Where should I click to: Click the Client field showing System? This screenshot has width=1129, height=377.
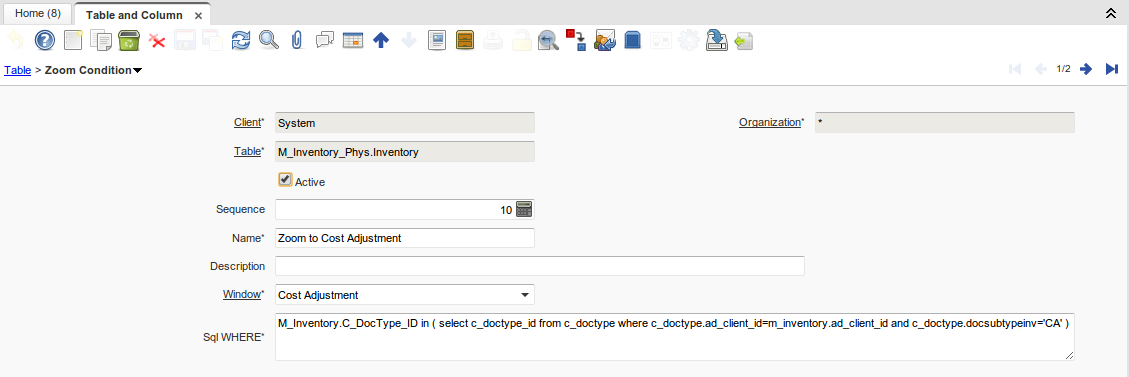[x=405, y=122]
